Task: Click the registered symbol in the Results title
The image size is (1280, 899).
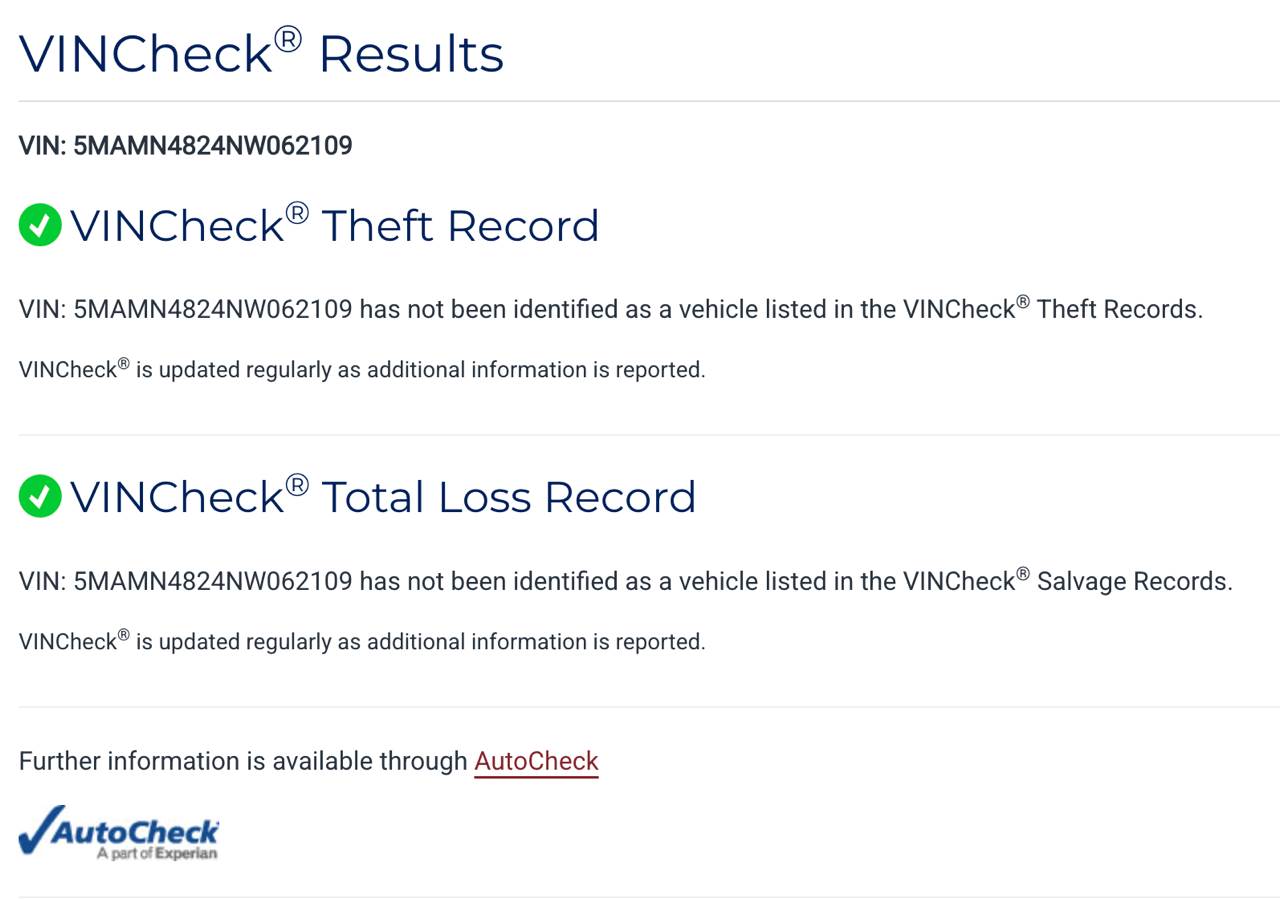Action: [x=288, y=38]
